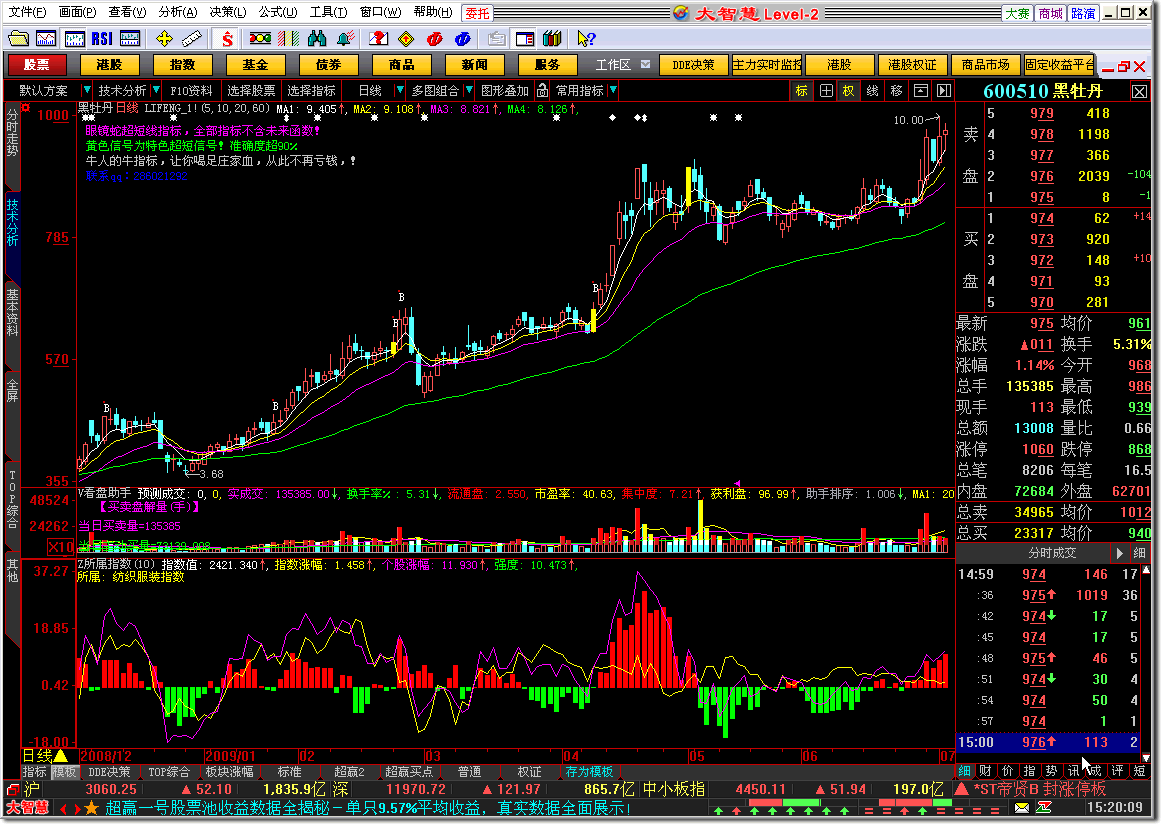Image resolution: width=1164 pixels, height=826 pixels.
Task: Click the grid crosshair 田 icon
Action: point(826,91)
